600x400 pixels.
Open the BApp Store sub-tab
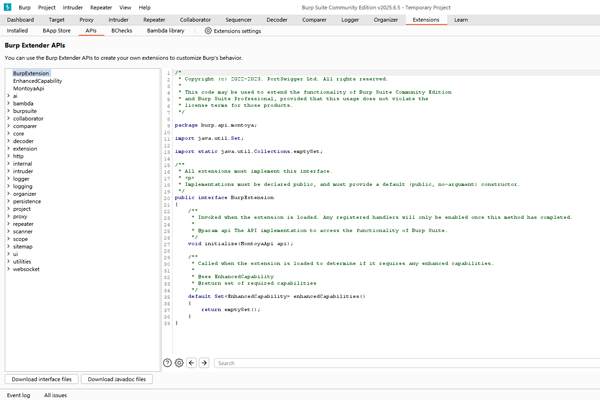(x=57, y=31)
